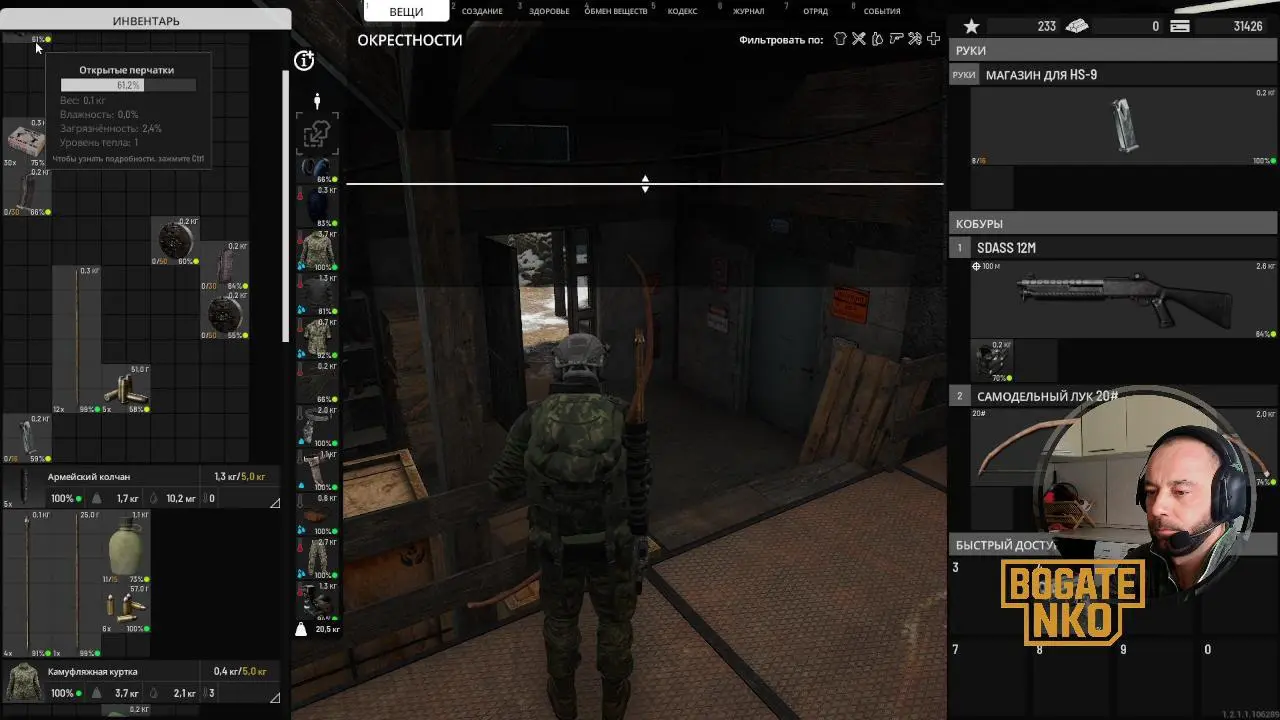Select the 0/30 magazine at 66%

[27, 192]
